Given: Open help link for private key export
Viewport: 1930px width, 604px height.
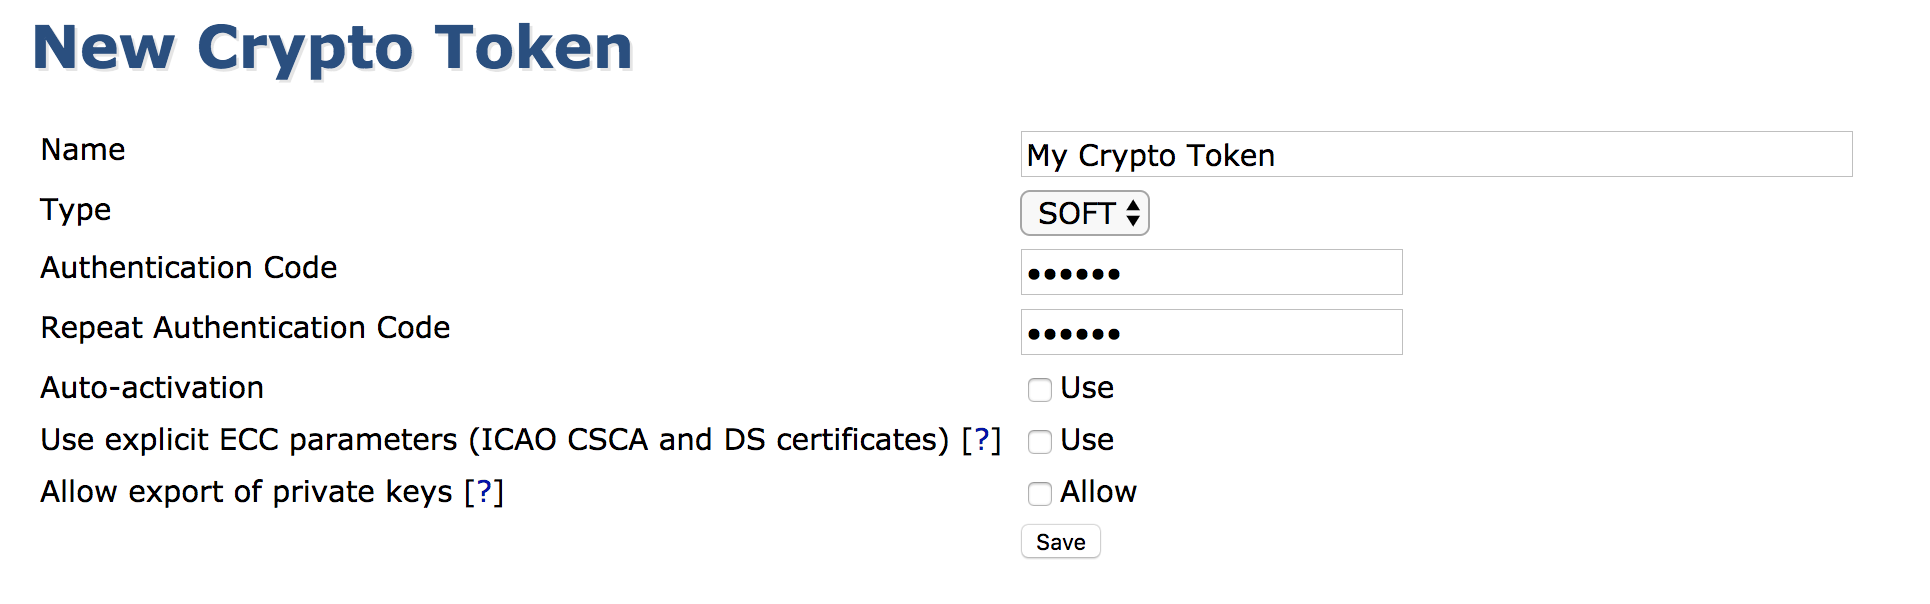Looking at the screenshot, I should point(484,492).
